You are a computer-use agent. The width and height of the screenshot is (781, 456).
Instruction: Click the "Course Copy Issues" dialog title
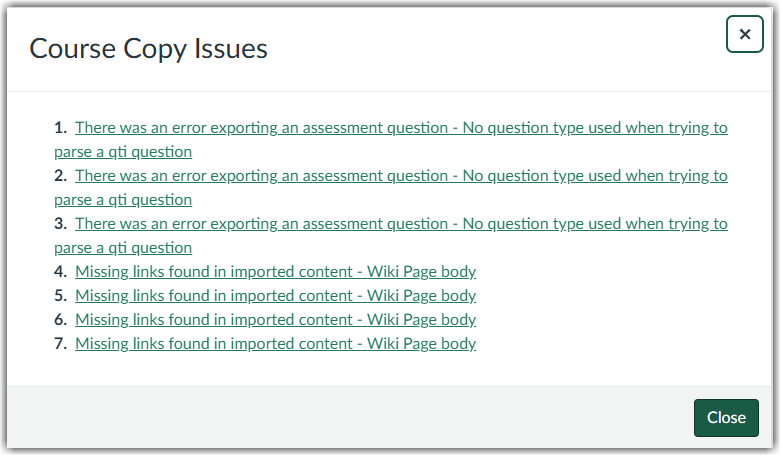pyautogui.click(x=148, y=48)
